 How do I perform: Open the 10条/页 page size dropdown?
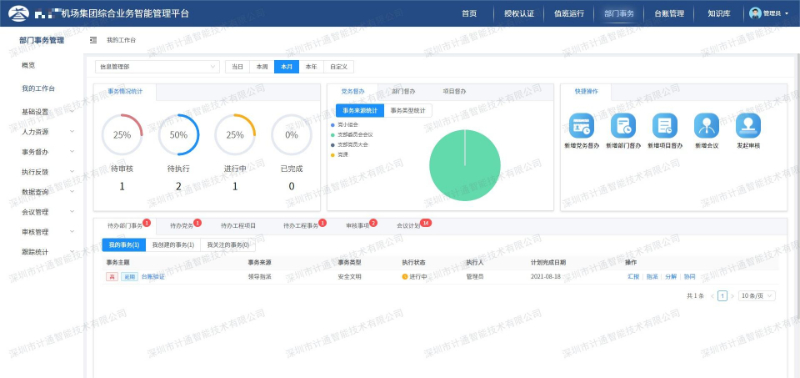pos(757,296)
